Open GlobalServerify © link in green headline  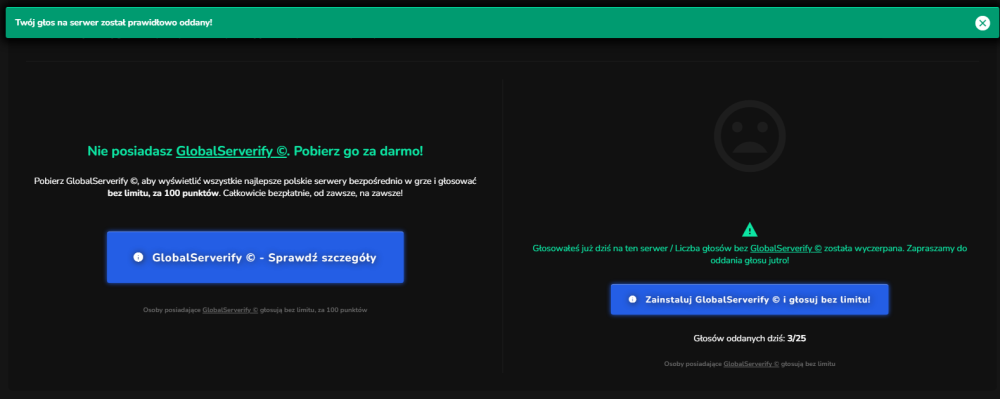click(232, 152)
